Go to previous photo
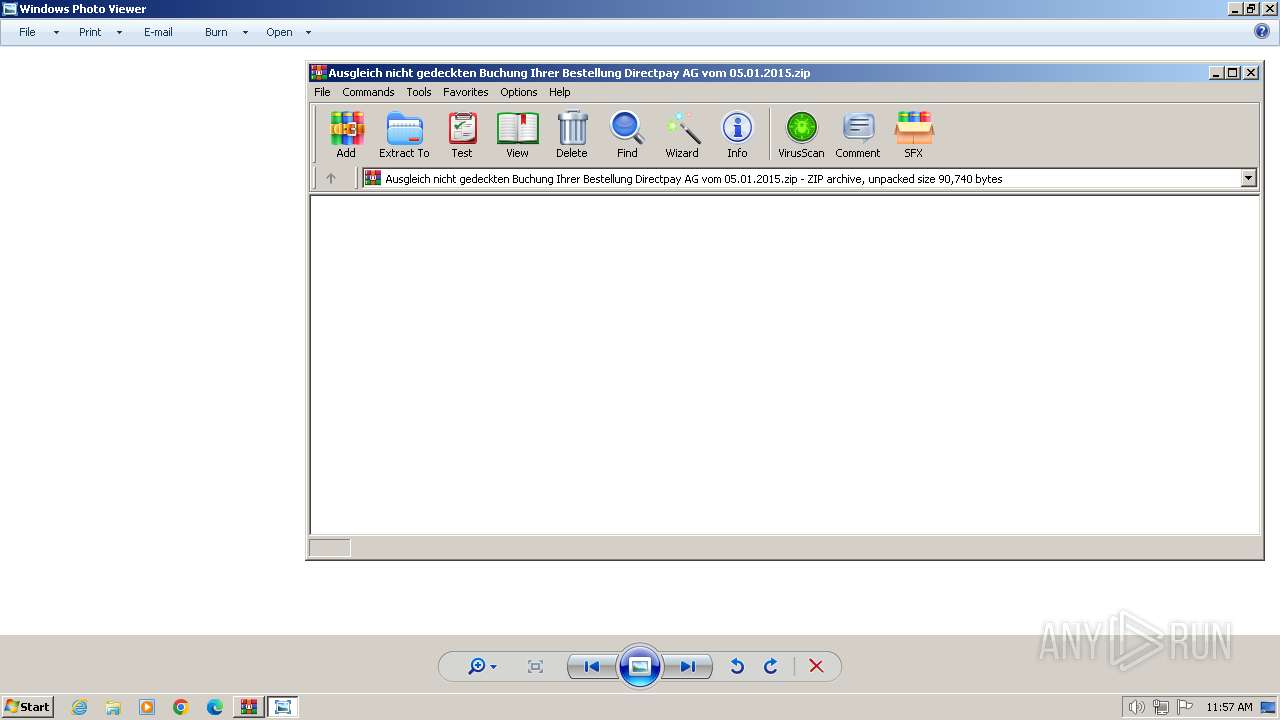The image size is (1280, 720). [591, 667]
